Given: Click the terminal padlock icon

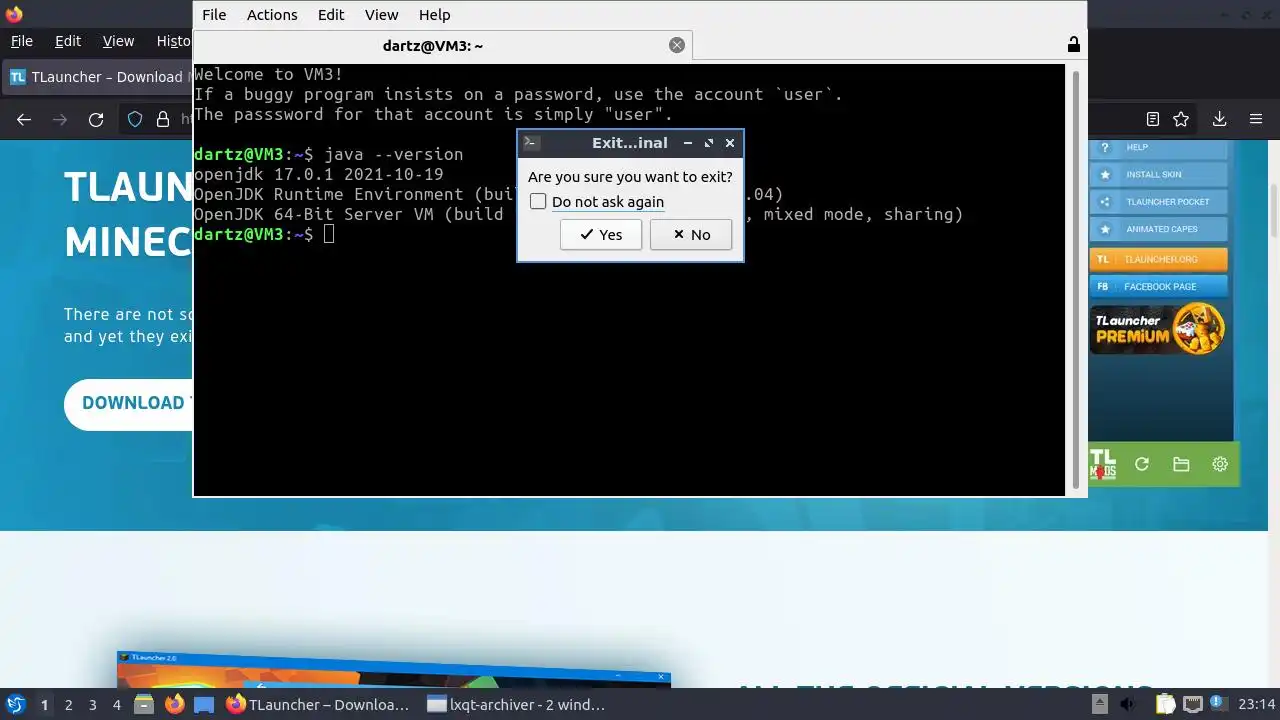Looking at the screenshot, I should tap(1073, 44).
